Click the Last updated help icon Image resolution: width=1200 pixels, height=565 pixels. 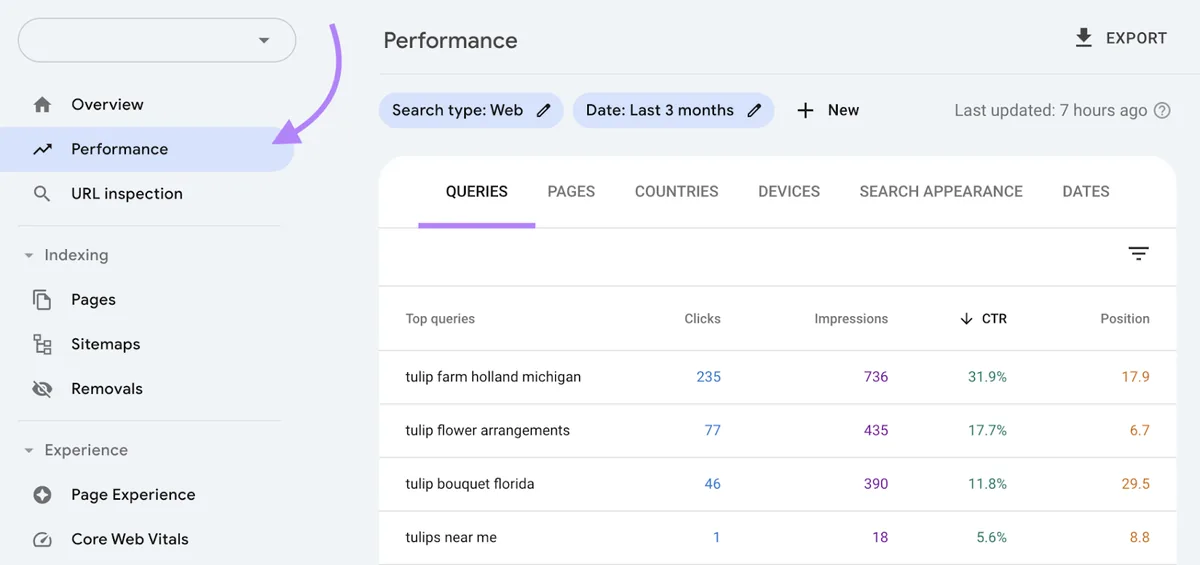pos(1162,111)
